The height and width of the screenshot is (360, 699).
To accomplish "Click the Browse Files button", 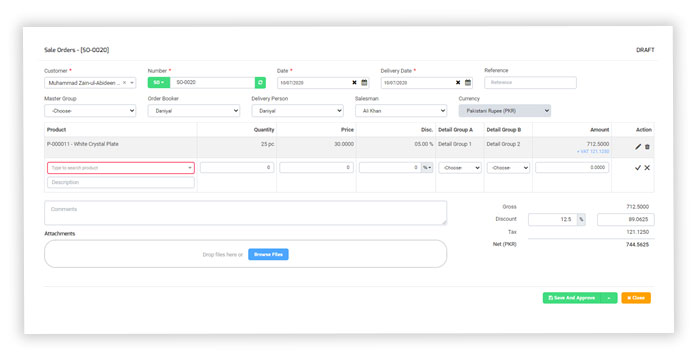I will 268,254.
